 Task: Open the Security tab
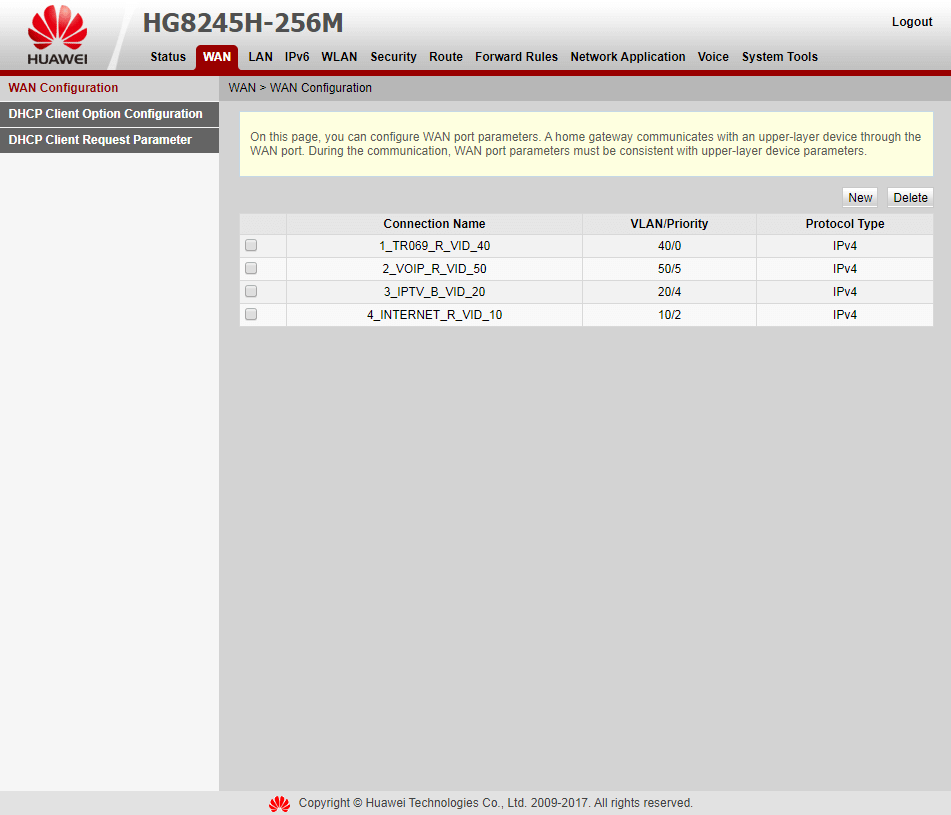(x=393, y=57)
